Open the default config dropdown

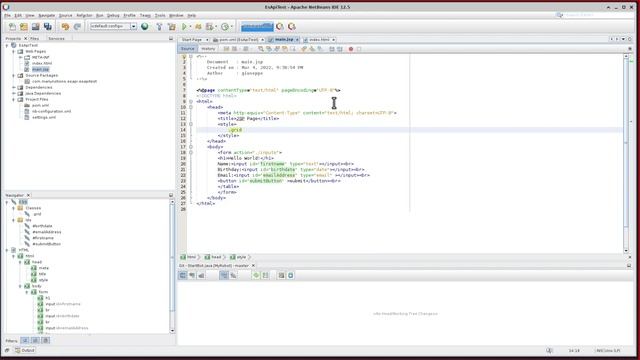pos(133,27)
